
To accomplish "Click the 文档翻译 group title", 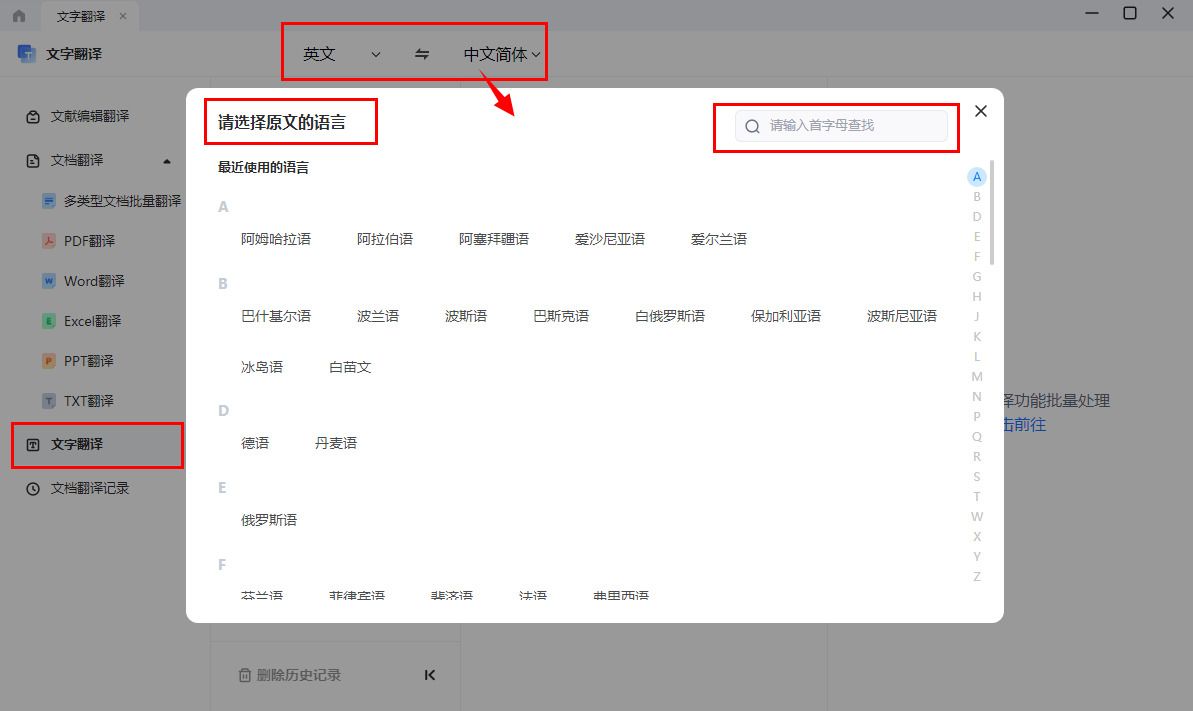I will (x=77, y=161).
